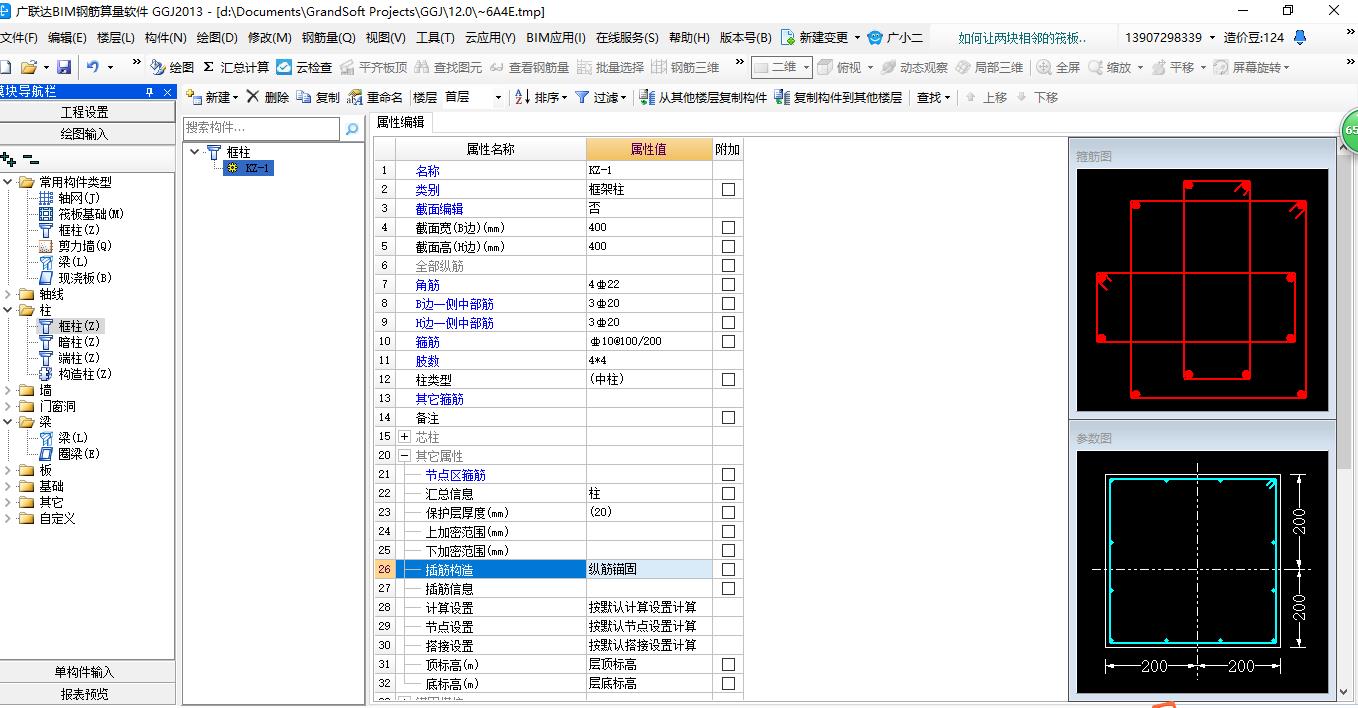Click the 纵筋锚固 value cell
1358x708 pixels.
click(649, 569)
